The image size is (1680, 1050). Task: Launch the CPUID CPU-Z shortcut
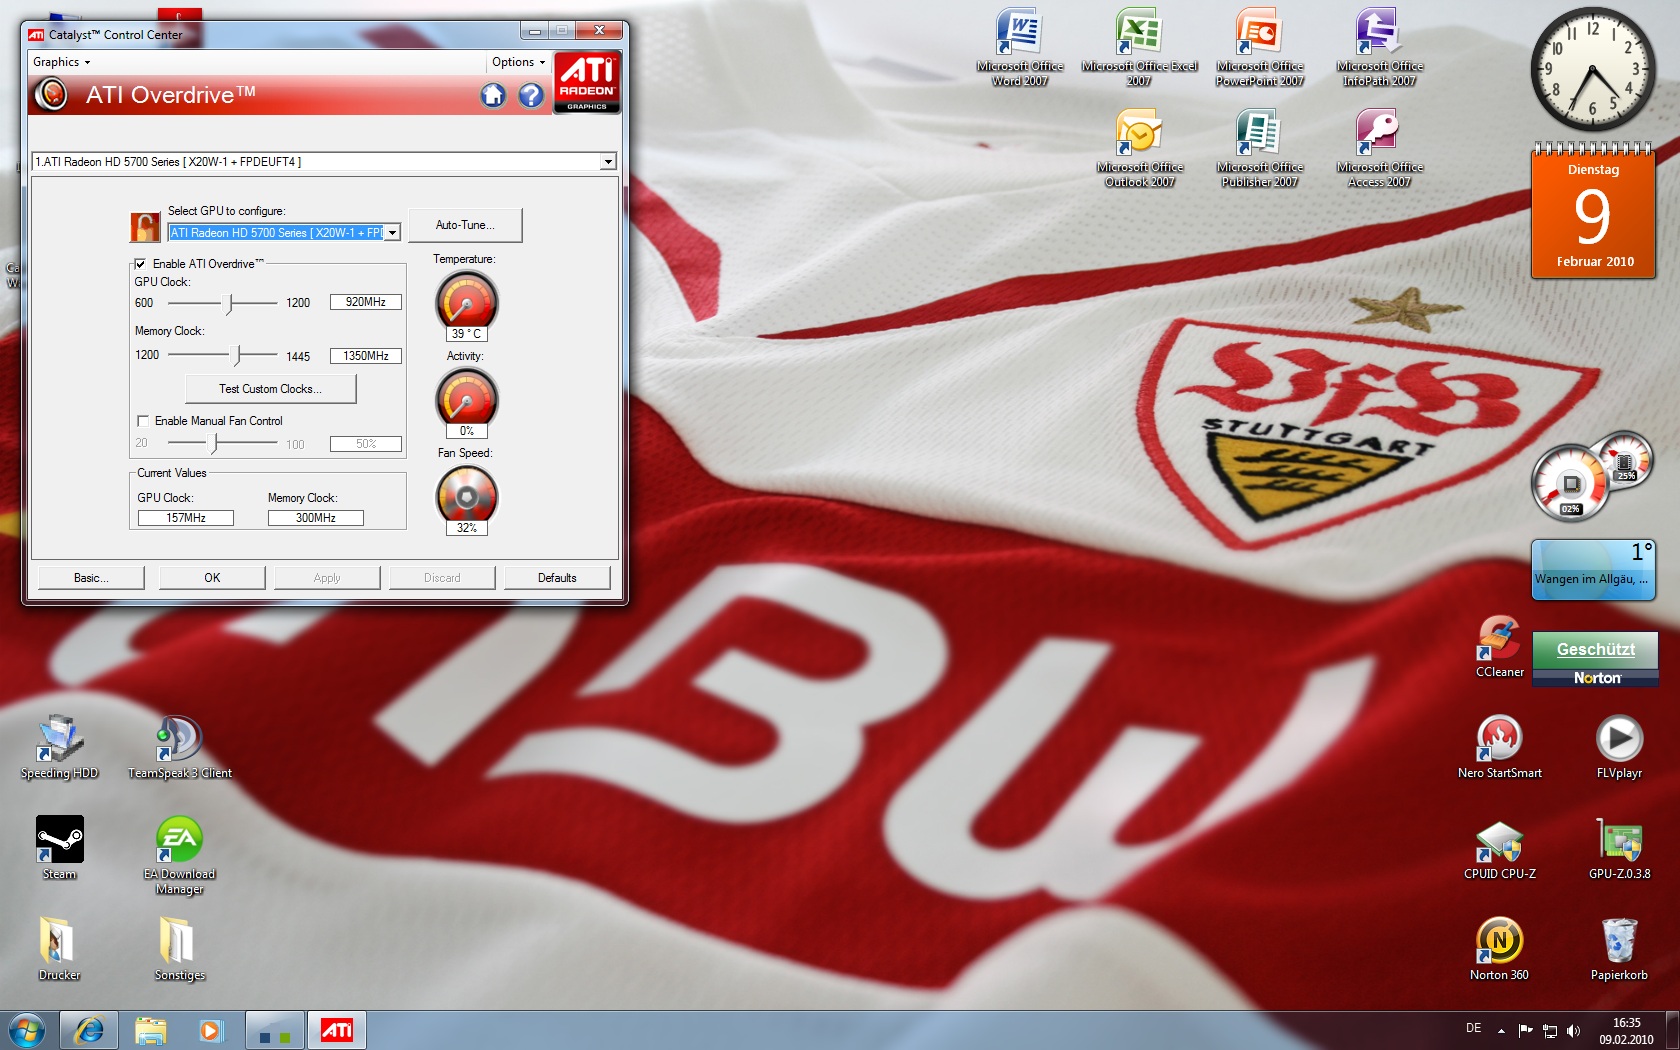click(1500, 849)
